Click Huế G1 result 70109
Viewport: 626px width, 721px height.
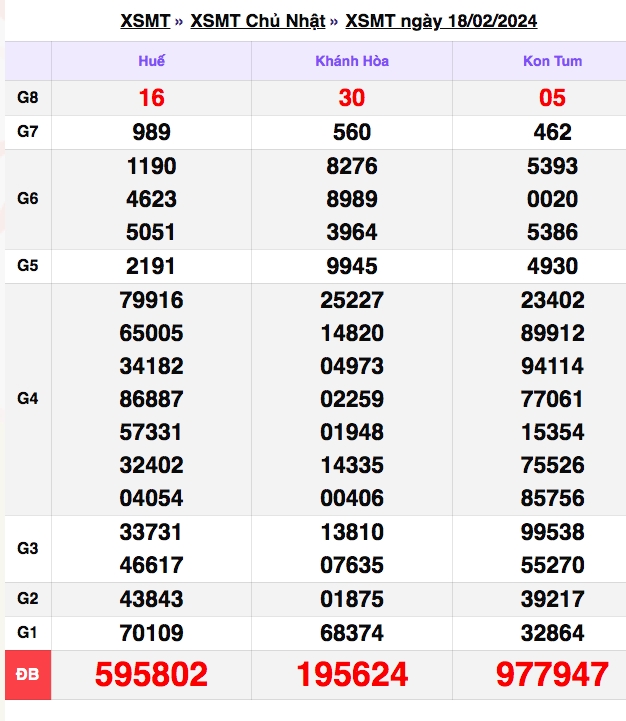click(x=151, y=633)
